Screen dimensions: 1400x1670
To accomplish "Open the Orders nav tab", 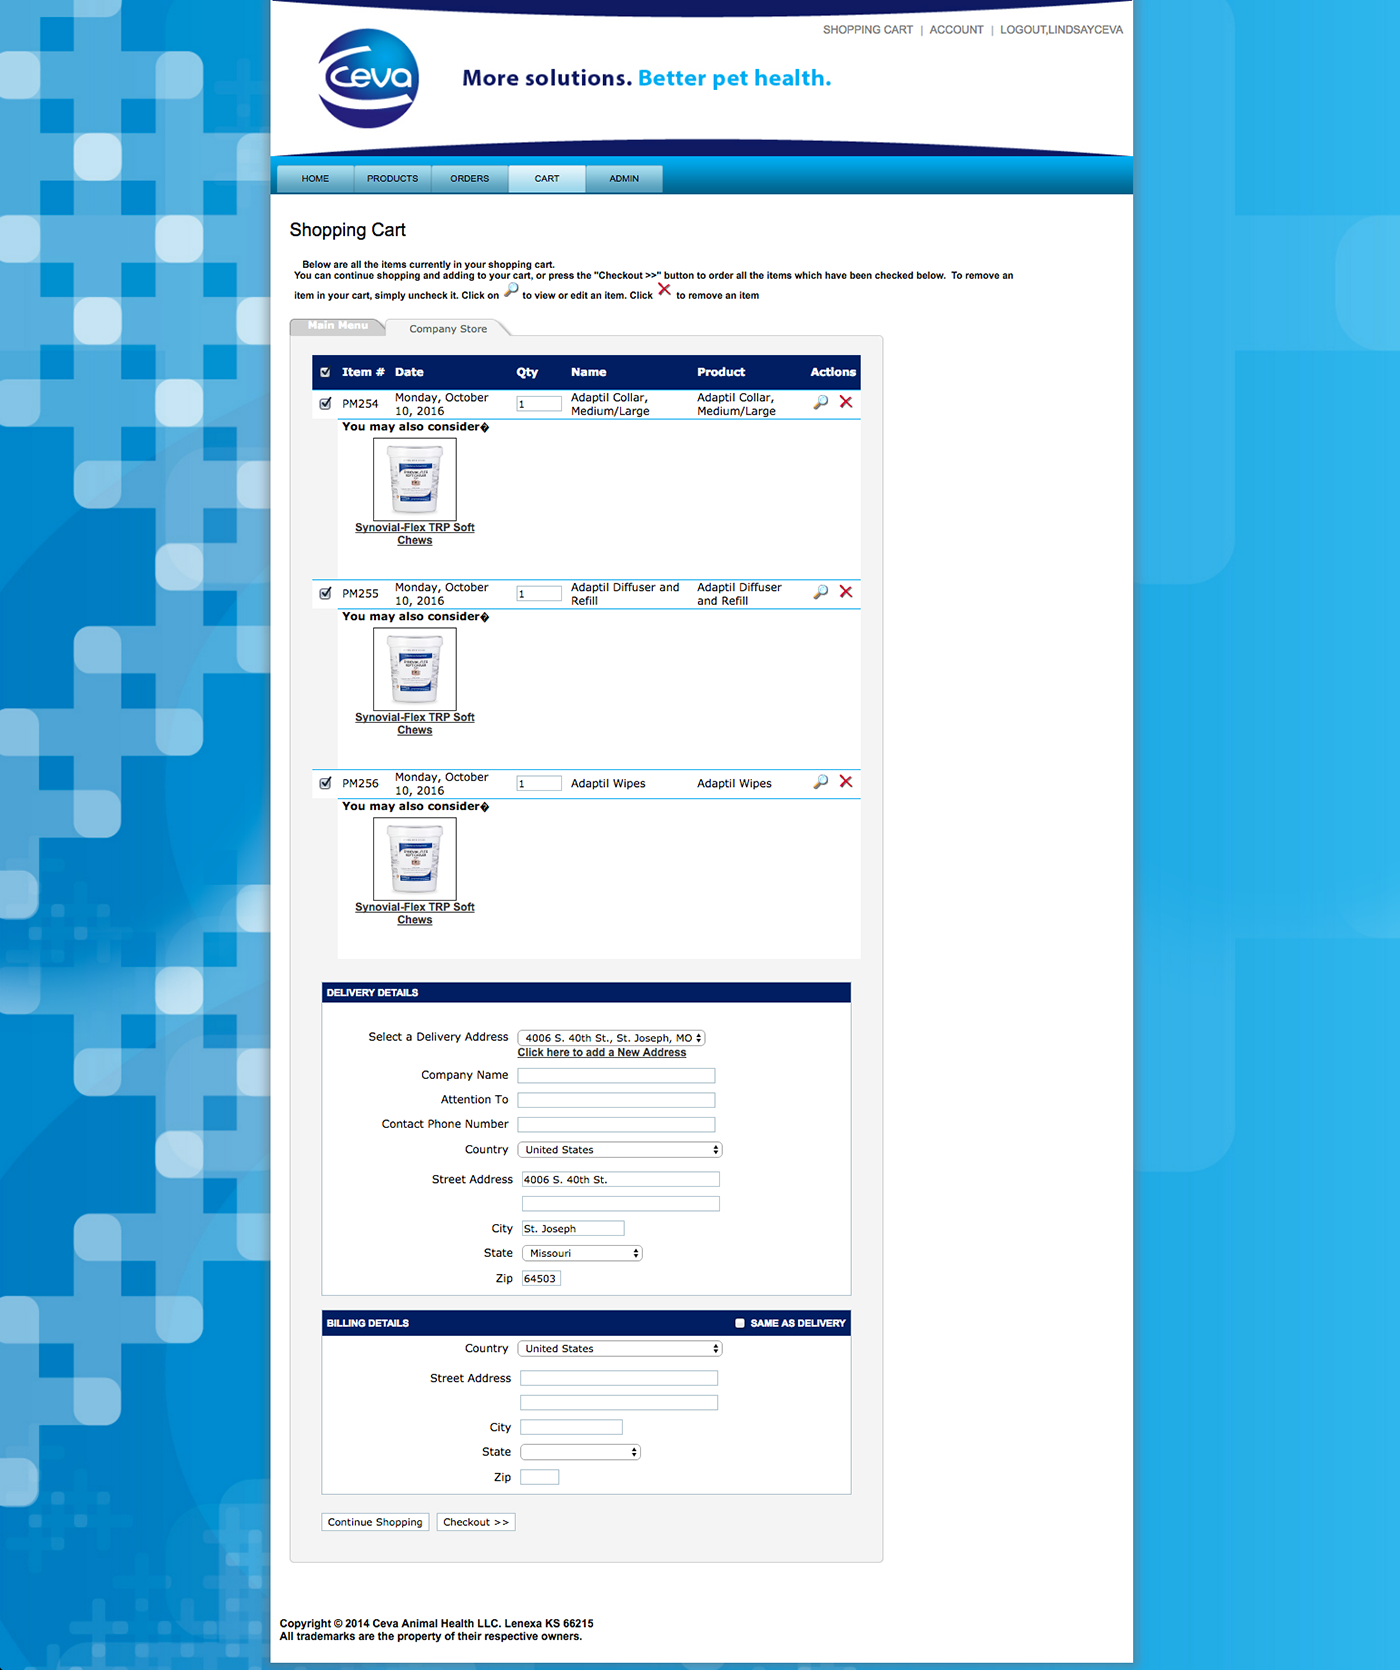I will pyautogui.click(x=470, y=179).
